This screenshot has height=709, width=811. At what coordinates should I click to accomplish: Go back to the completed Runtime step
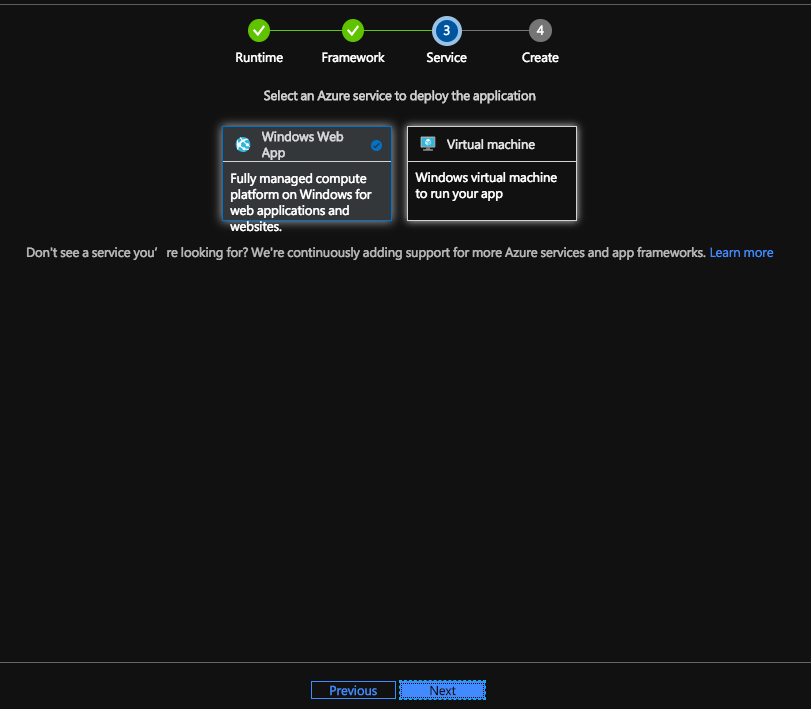(259, 31)
